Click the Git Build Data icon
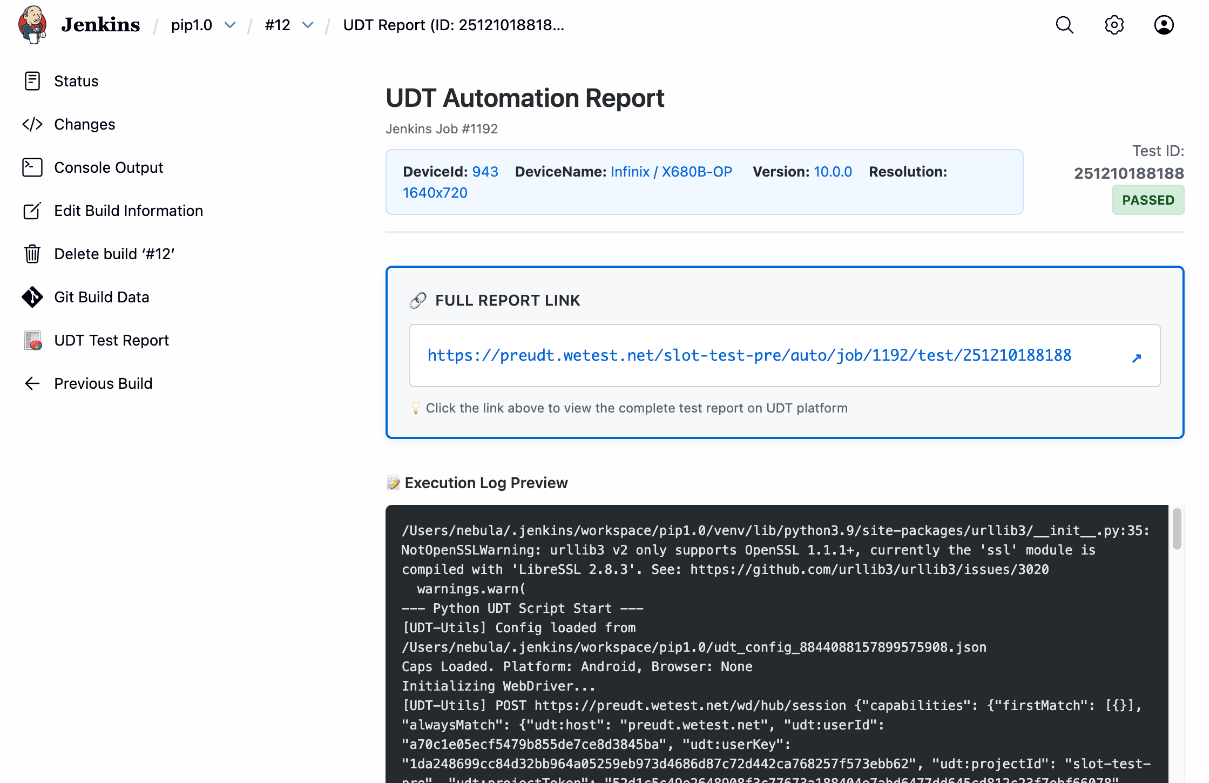This screenshot has height=783, width=1209. [33, 297]
